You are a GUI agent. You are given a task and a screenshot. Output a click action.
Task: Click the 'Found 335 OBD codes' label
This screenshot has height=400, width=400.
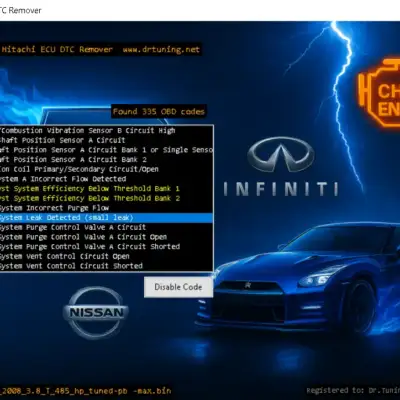point(159,112)
